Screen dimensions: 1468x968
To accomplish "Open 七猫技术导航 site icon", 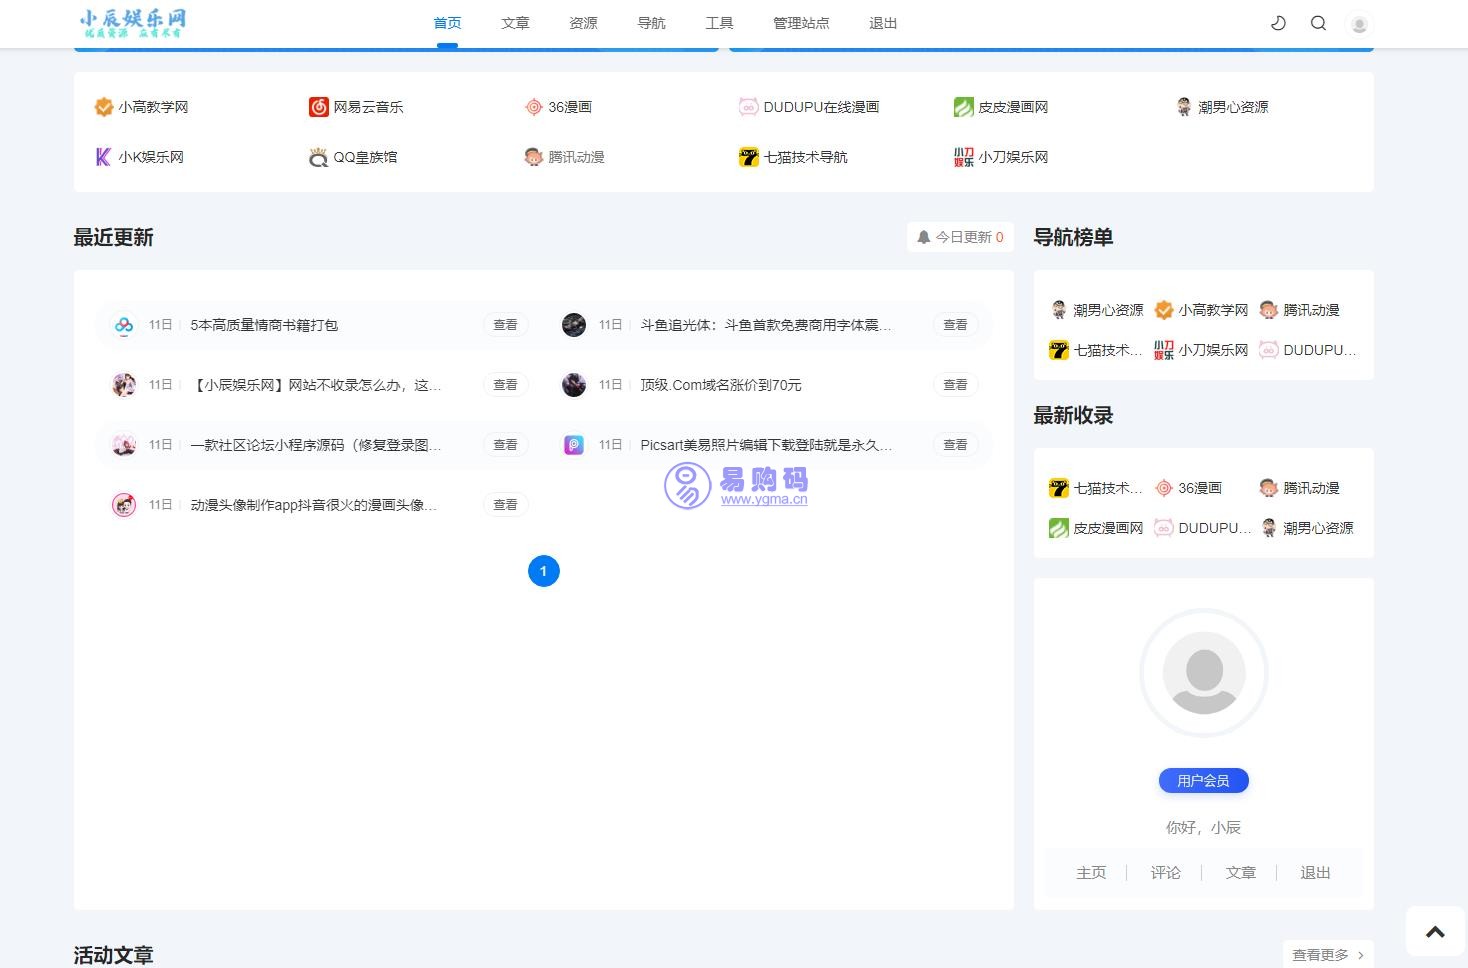I will click(x=749, y=157).
